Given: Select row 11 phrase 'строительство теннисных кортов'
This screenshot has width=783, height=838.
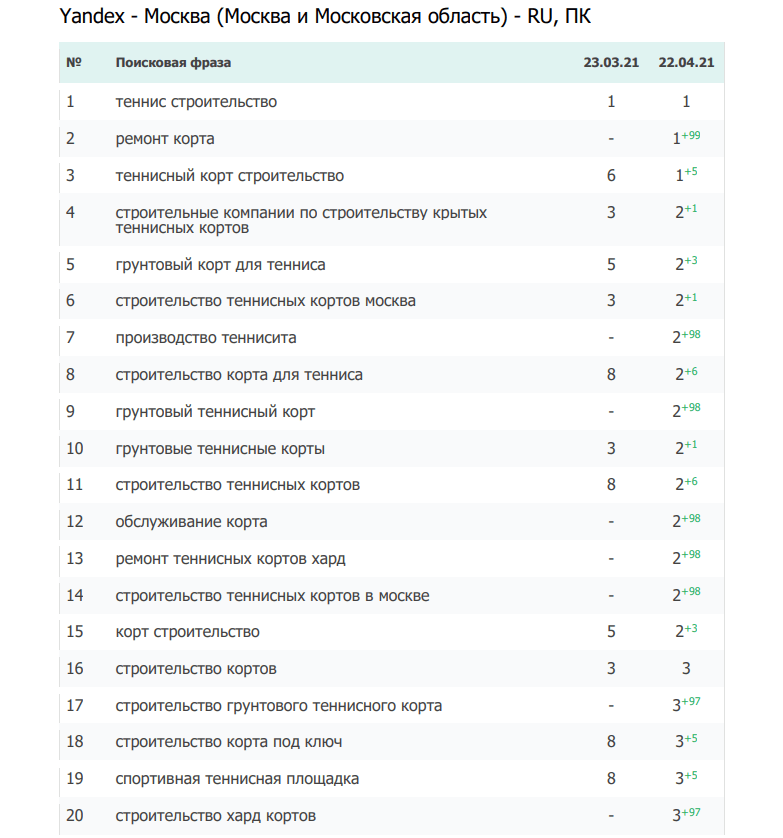Looking at the screenshot, I should [238, 485].
